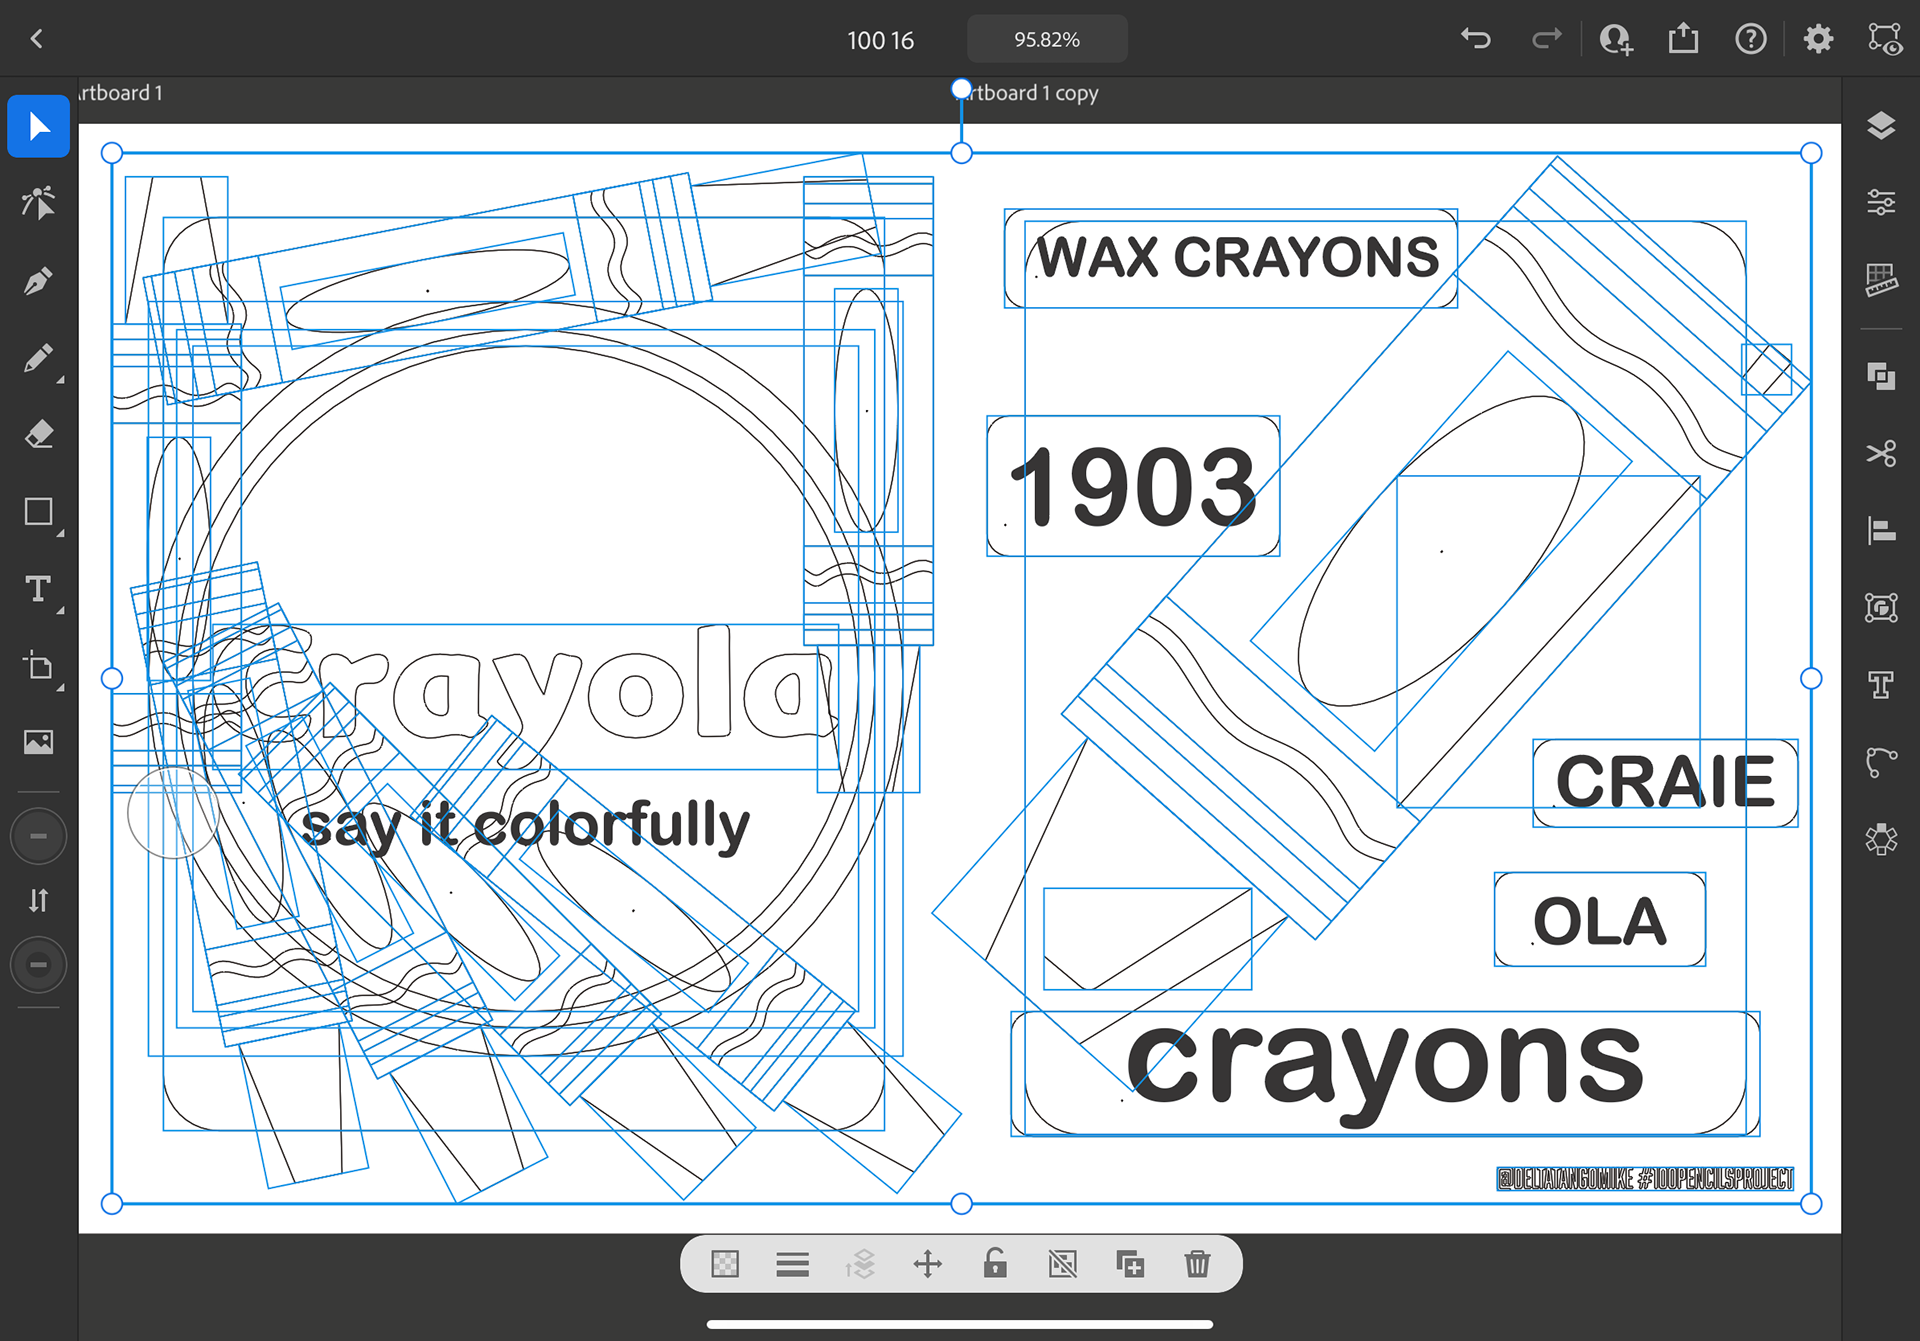Activate the Eraser tool

[x=38, y=435]
